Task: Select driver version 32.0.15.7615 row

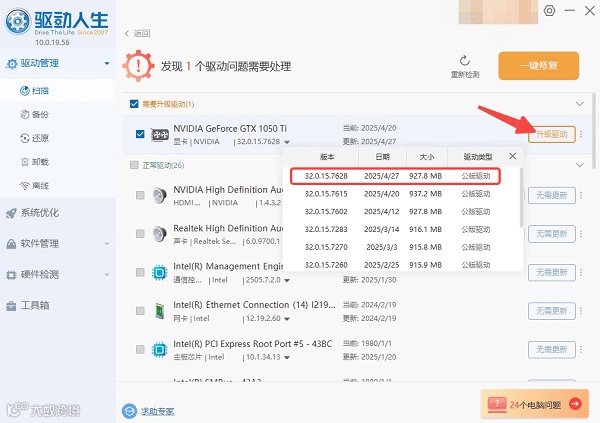Action: click(401, 194)
